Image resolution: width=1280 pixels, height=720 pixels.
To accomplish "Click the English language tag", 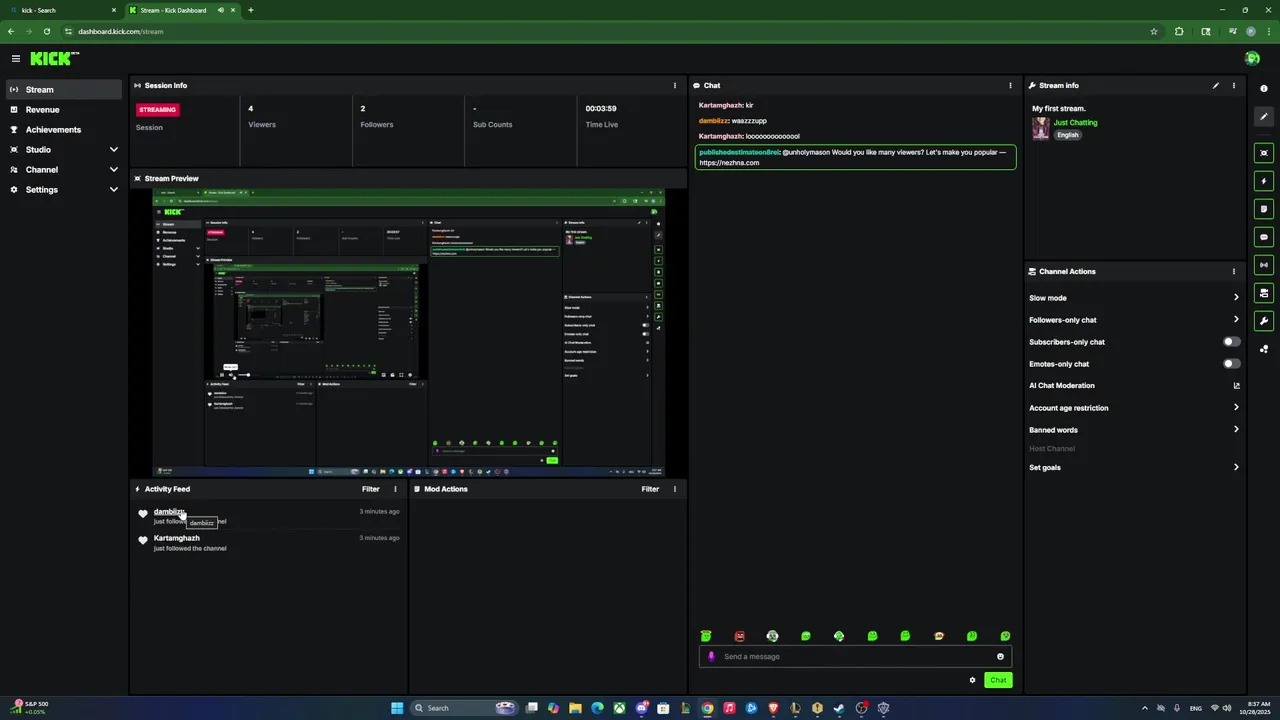I will (x=1069, y=135).
